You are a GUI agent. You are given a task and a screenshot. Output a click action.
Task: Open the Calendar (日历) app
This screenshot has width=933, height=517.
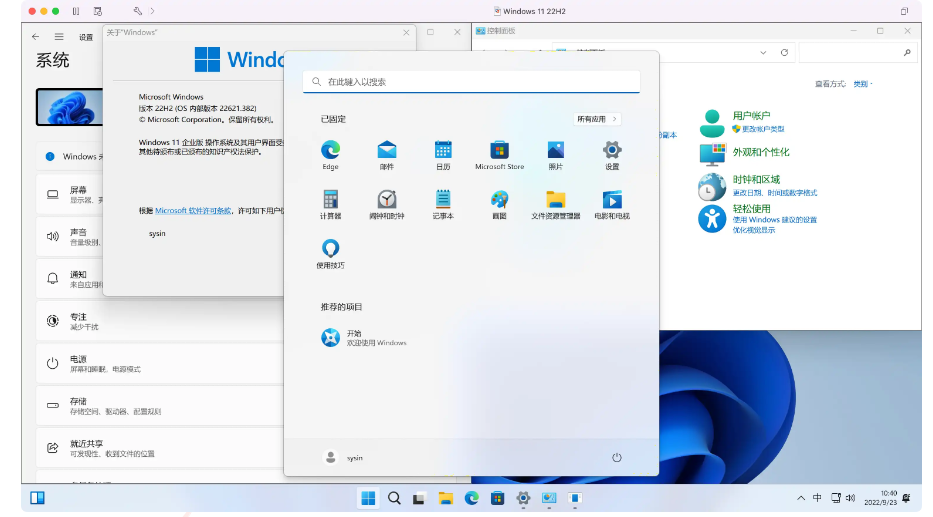click(443, 155)
